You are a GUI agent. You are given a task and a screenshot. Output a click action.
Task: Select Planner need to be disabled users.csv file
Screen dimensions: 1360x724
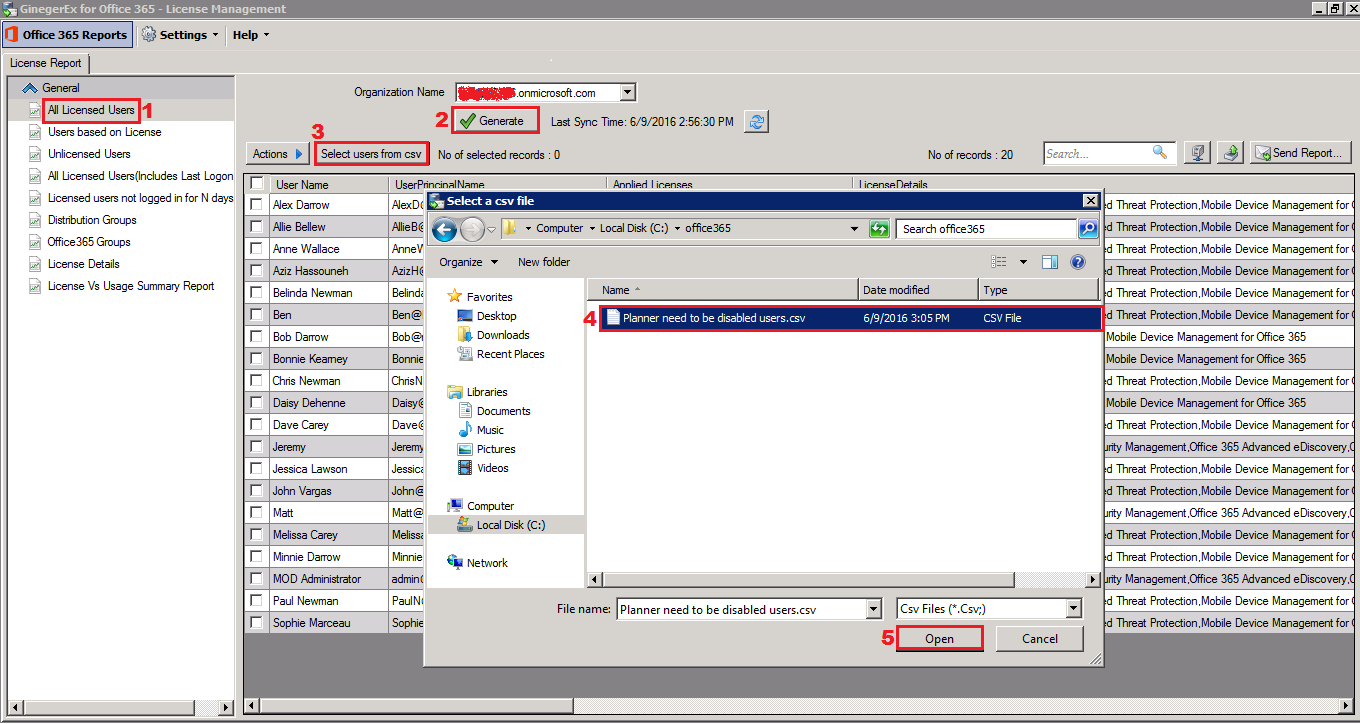coord(850,318)
